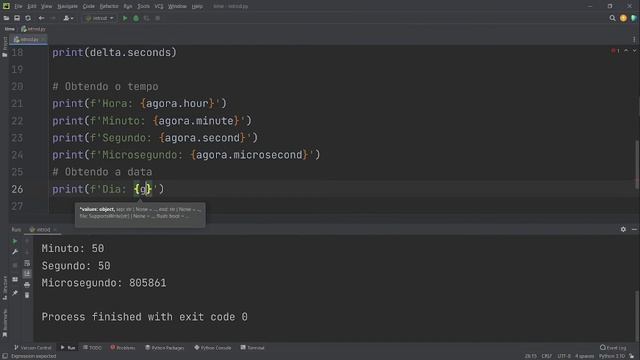The image size is (640, 360).
Task: Open the Problems tool window
Action: (x=123, y=348)
